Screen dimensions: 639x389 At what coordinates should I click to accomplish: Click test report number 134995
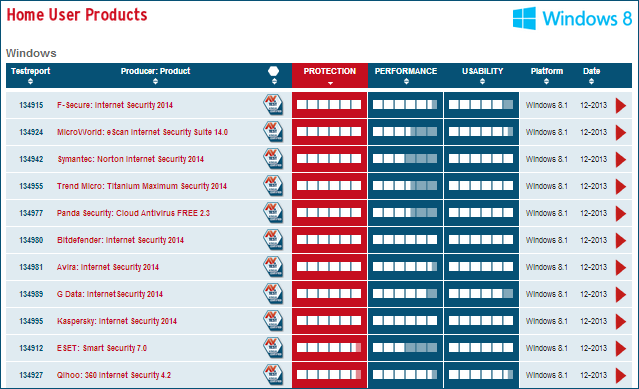pyautogui.click(x=31, y=321)
